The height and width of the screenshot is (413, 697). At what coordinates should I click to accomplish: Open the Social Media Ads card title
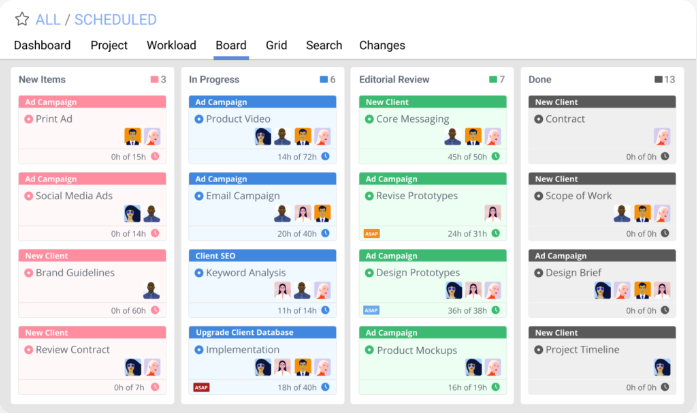(x=74, y=196)
